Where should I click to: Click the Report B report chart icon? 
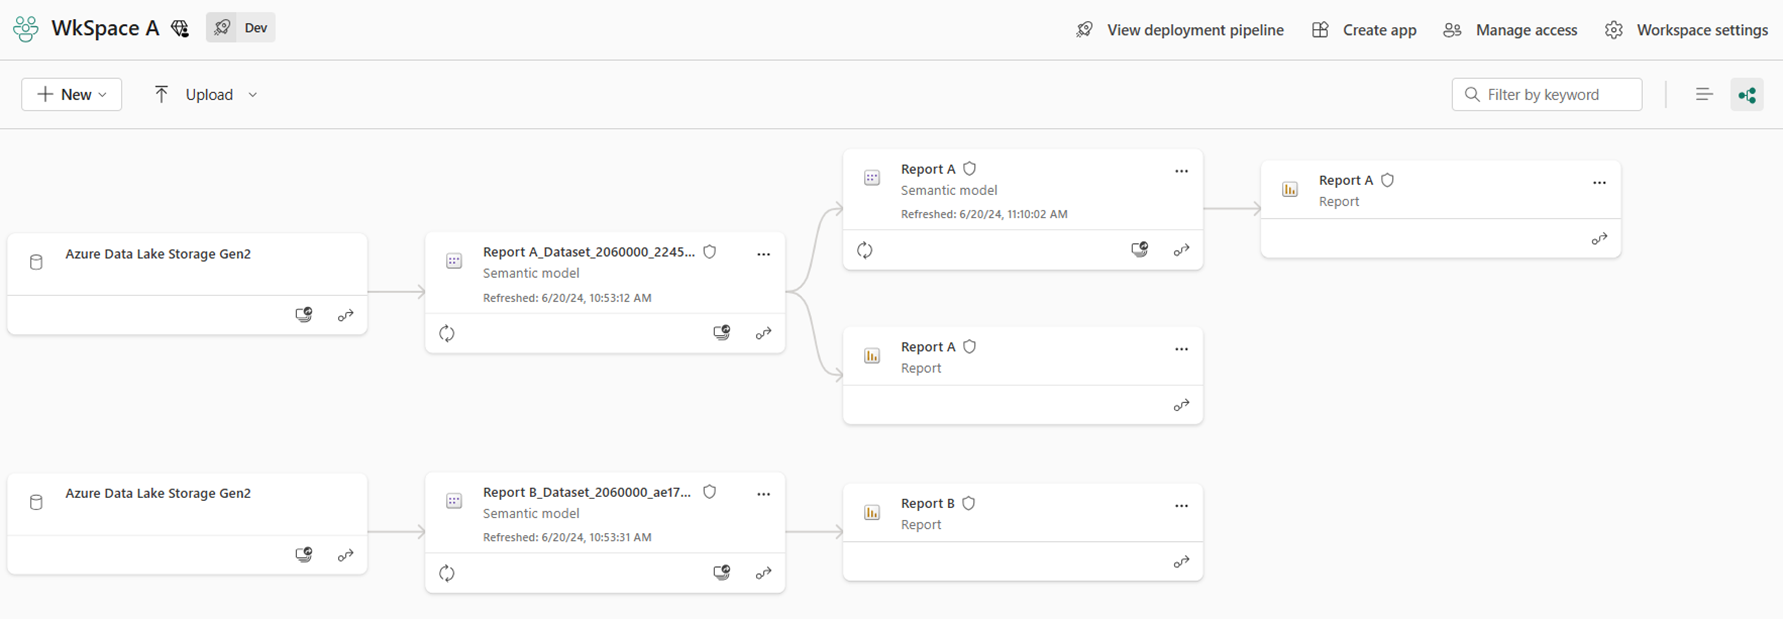[x=872, y=512]
